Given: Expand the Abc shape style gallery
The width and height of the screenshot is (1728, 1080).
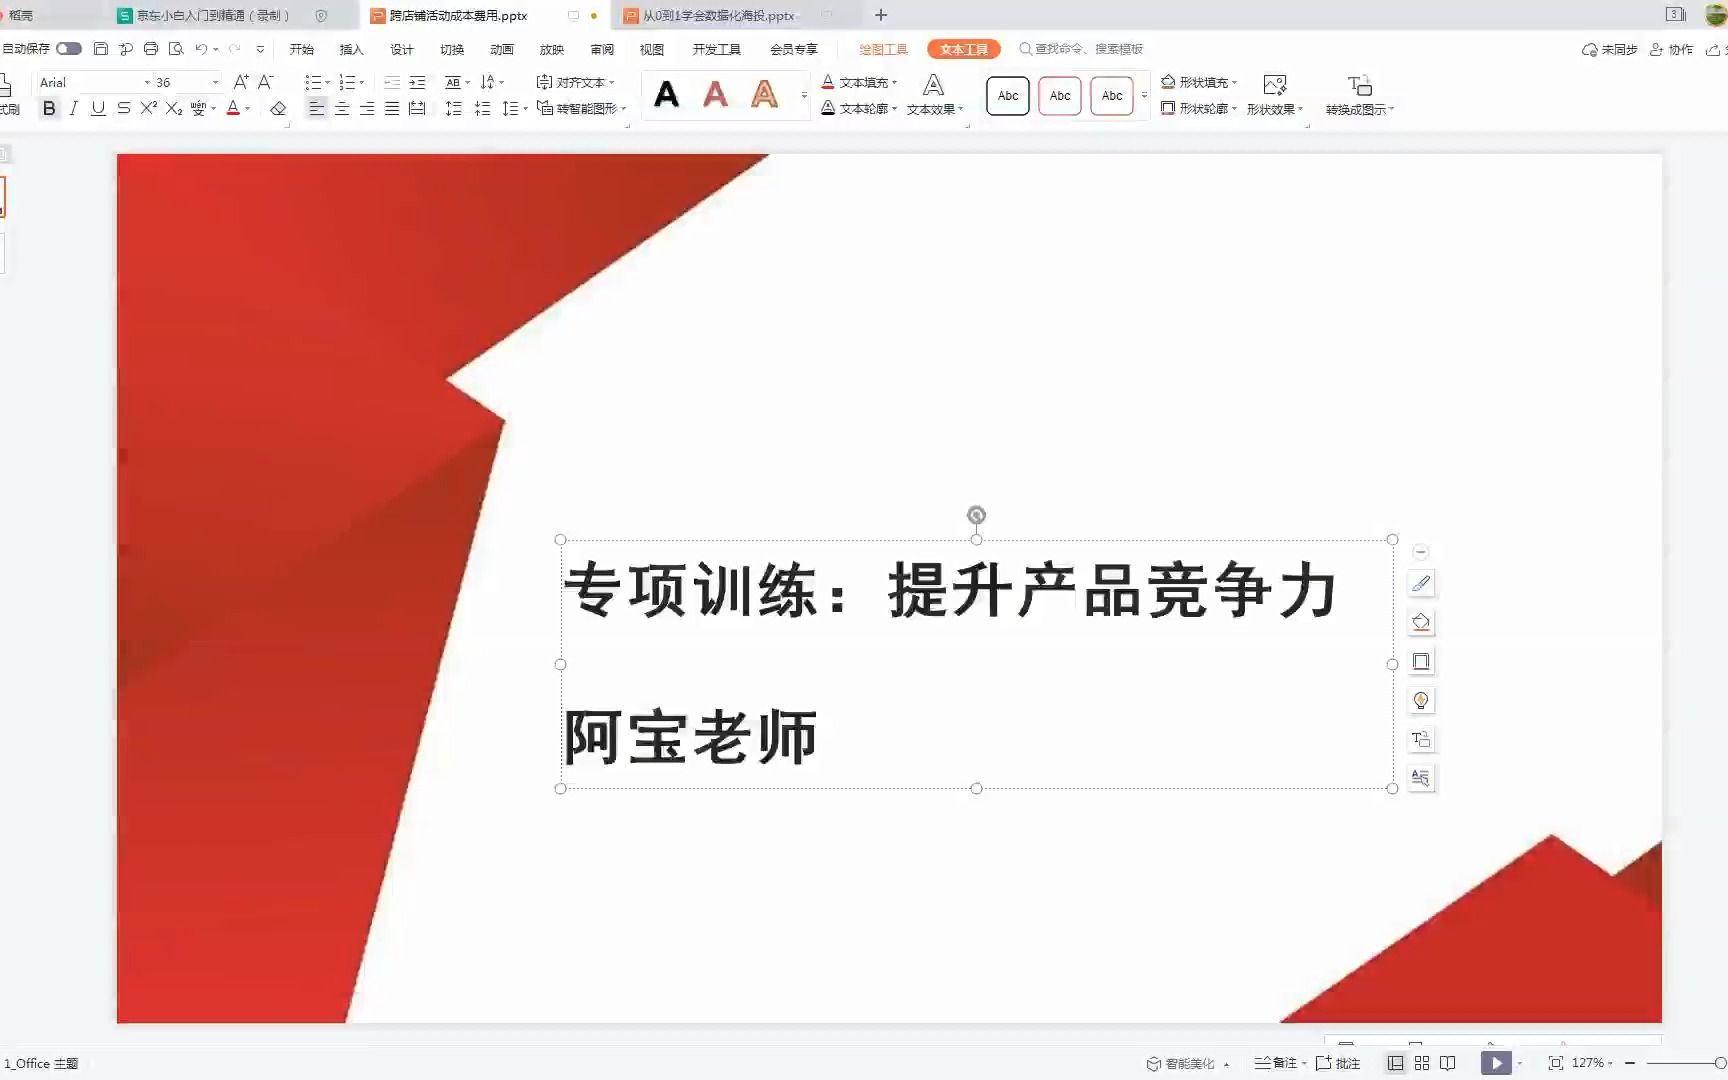Looking at the screenshot, I should pyautogui.click(x=1144, y=96).
